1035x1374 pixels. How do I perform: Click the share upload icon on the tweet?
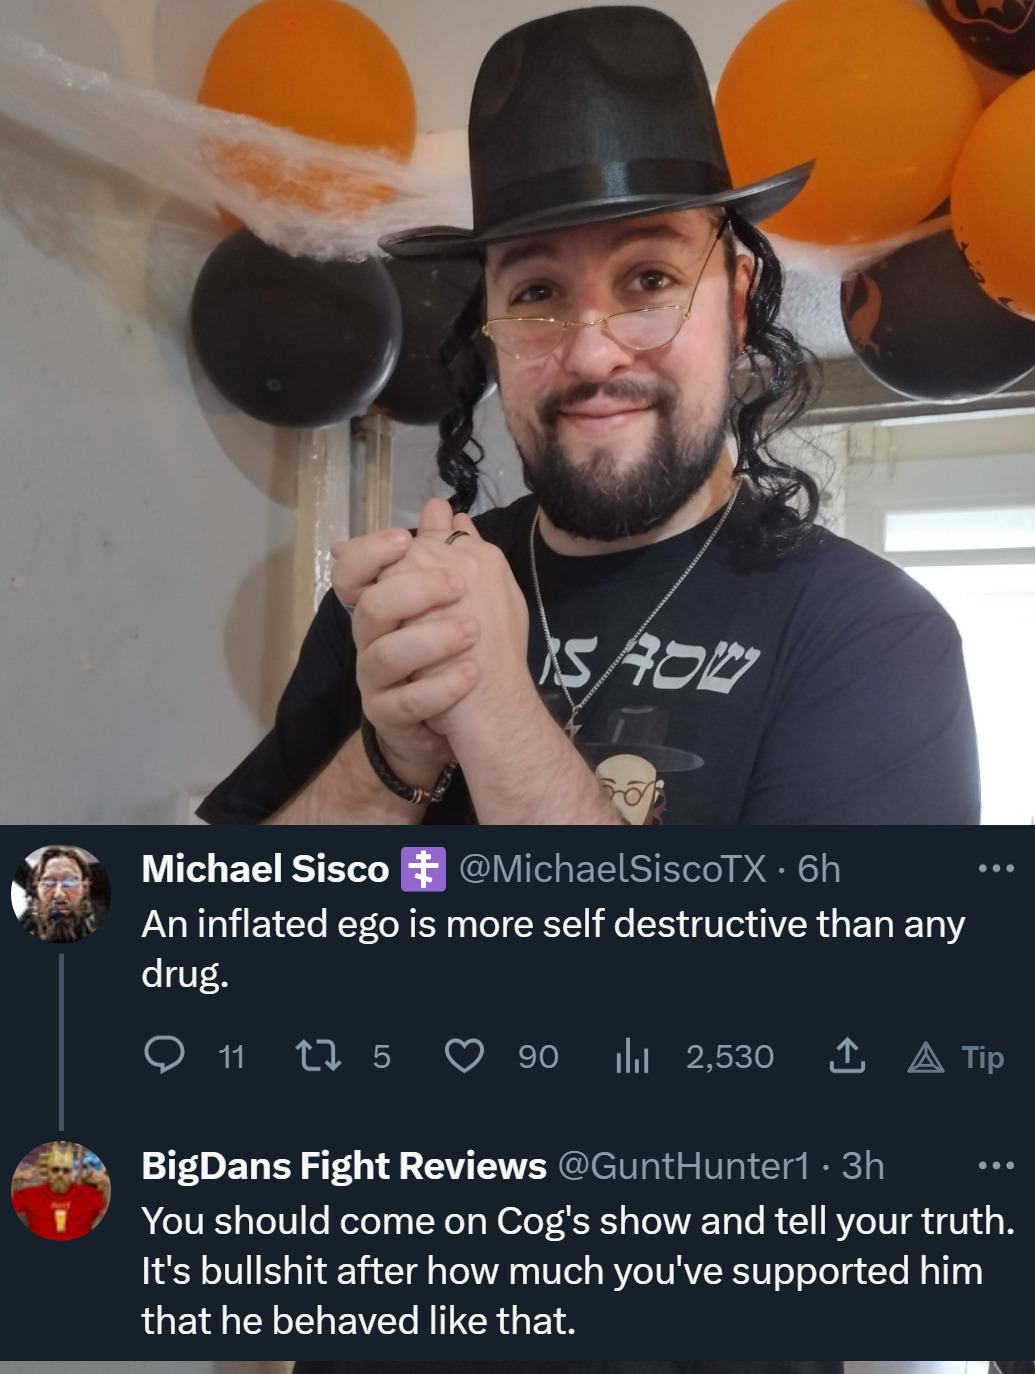pos(846,1055)
